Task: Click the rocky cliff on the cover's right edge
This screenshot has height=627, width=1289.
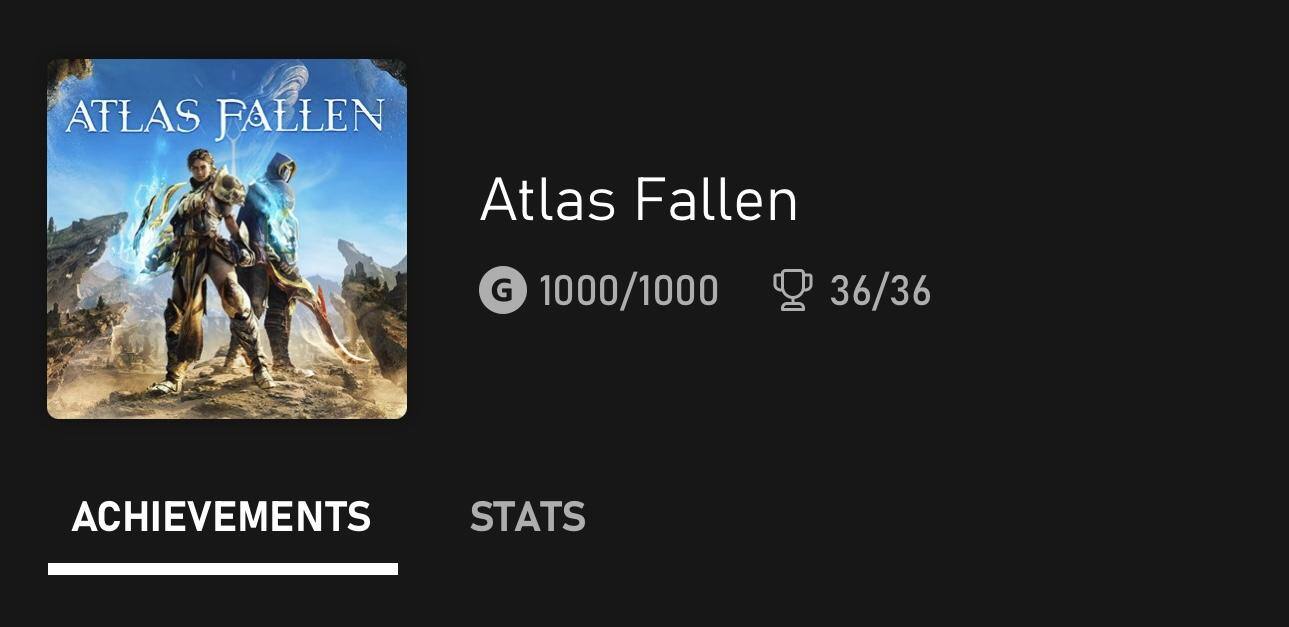Action: [375, 300]
